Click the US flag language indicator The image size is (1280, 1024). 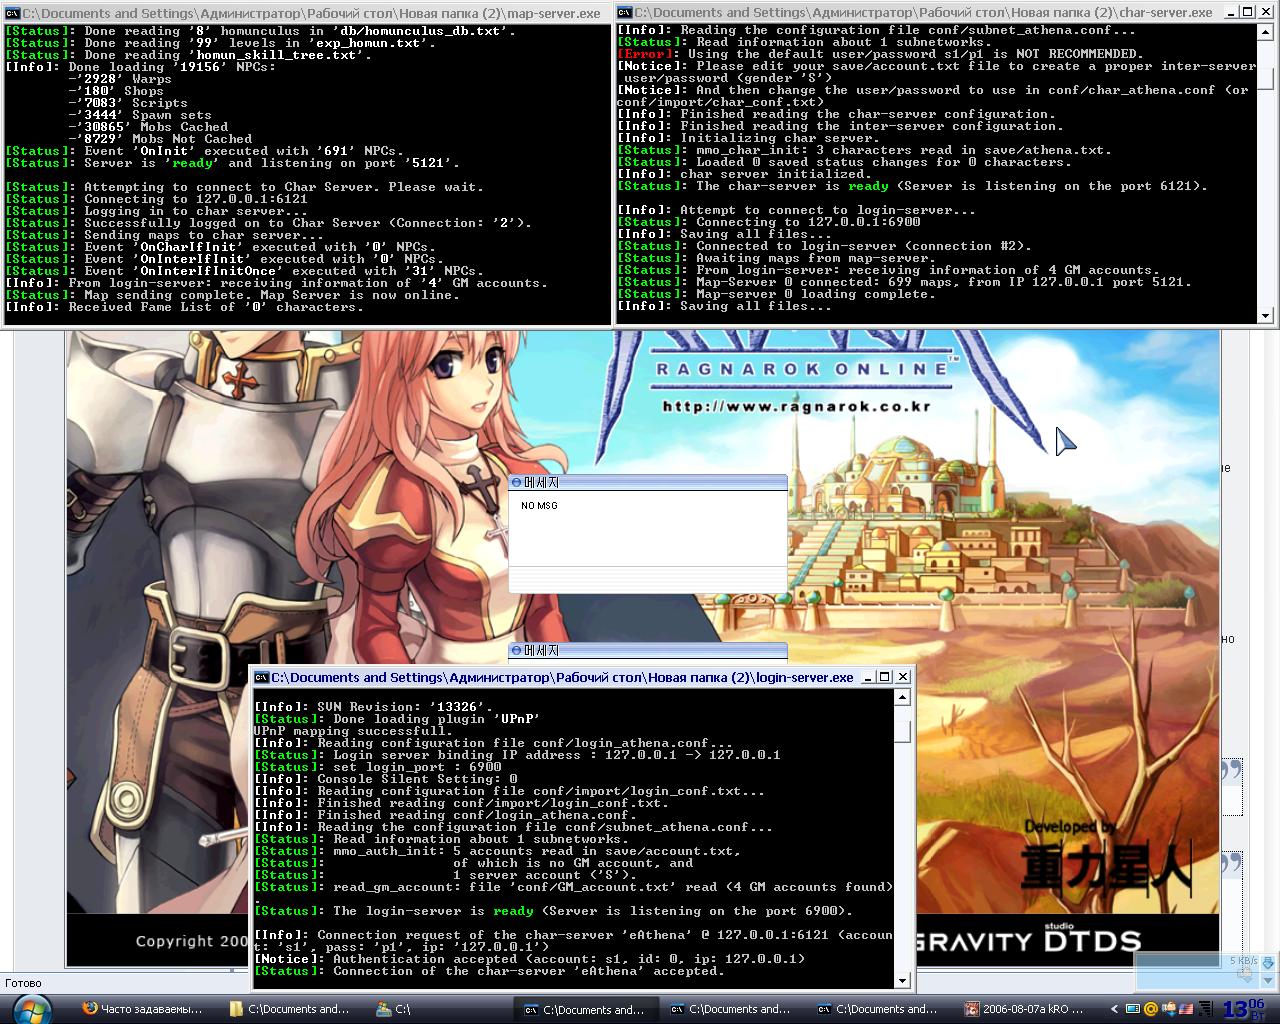(x=1185, y=1009)
